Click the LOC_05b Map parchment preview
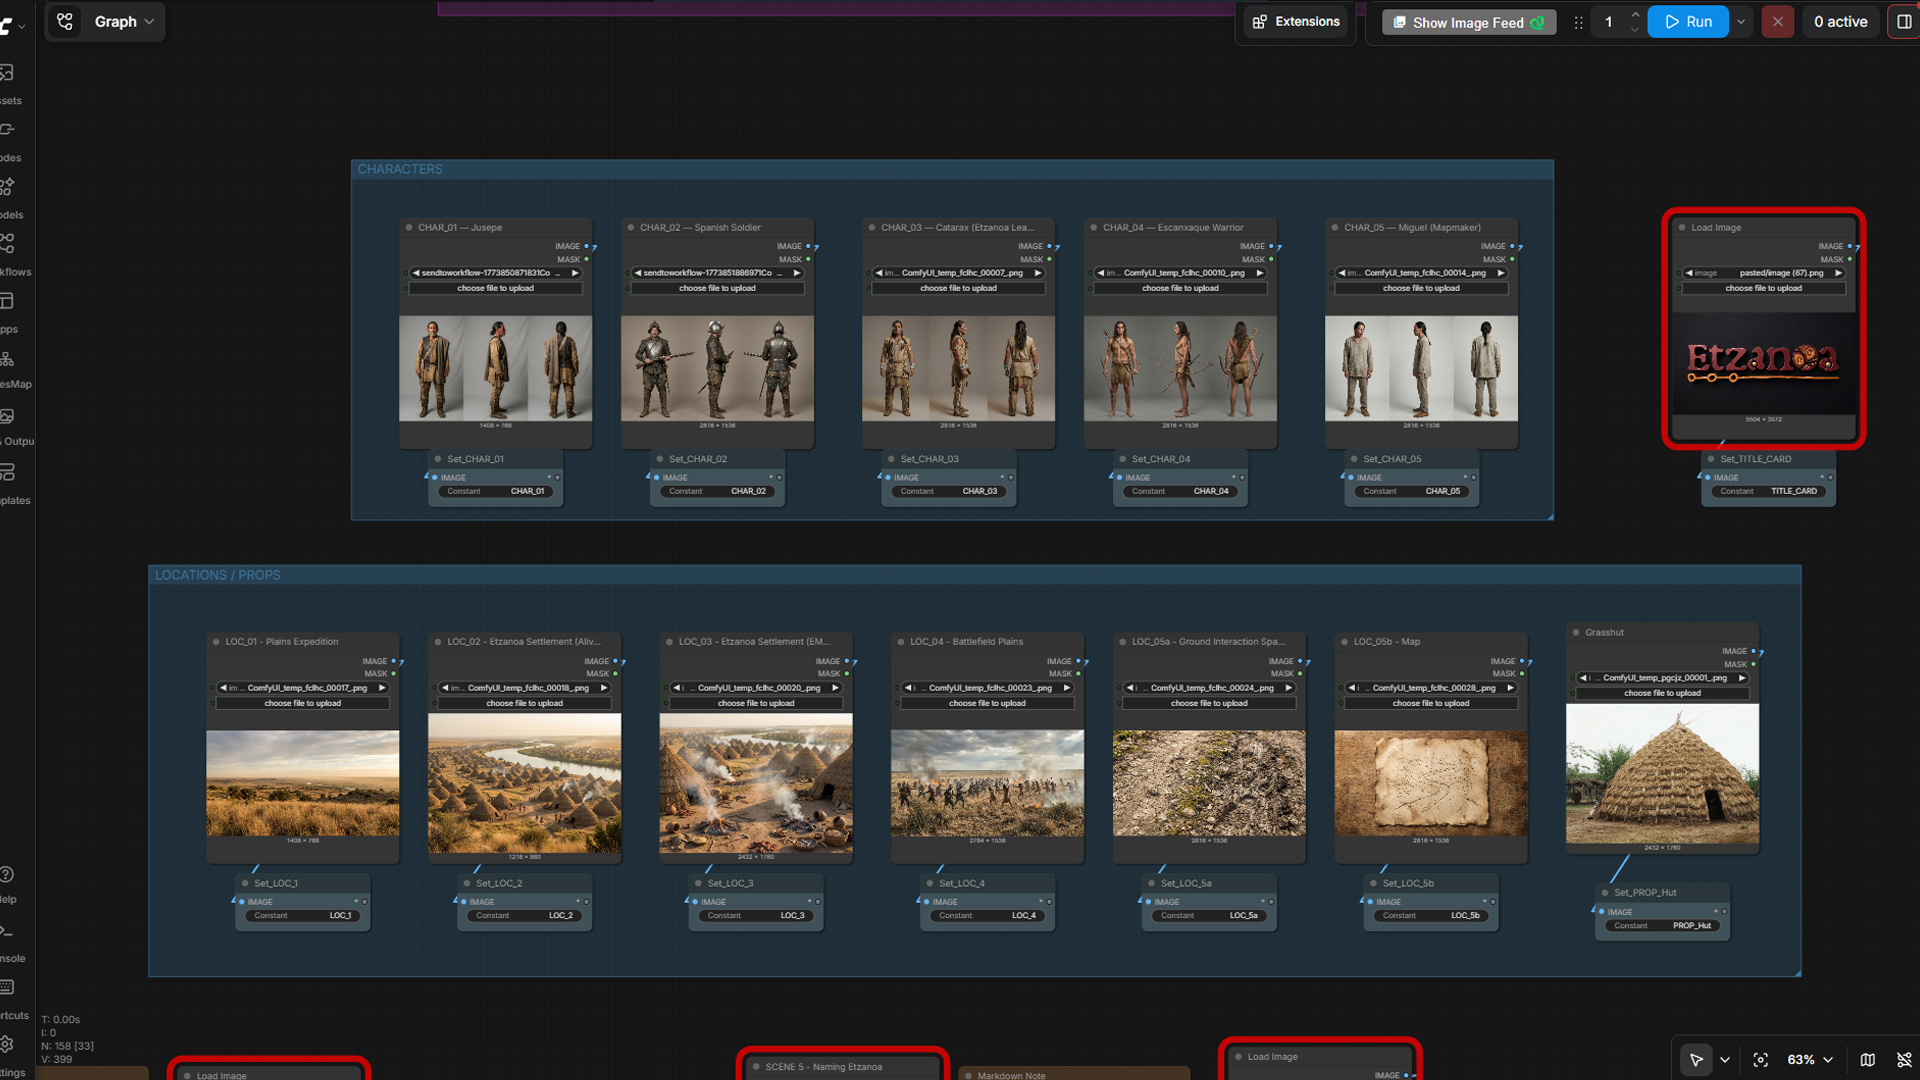This screenshot has width=1920, height=1080. [x=1431, y=783]
